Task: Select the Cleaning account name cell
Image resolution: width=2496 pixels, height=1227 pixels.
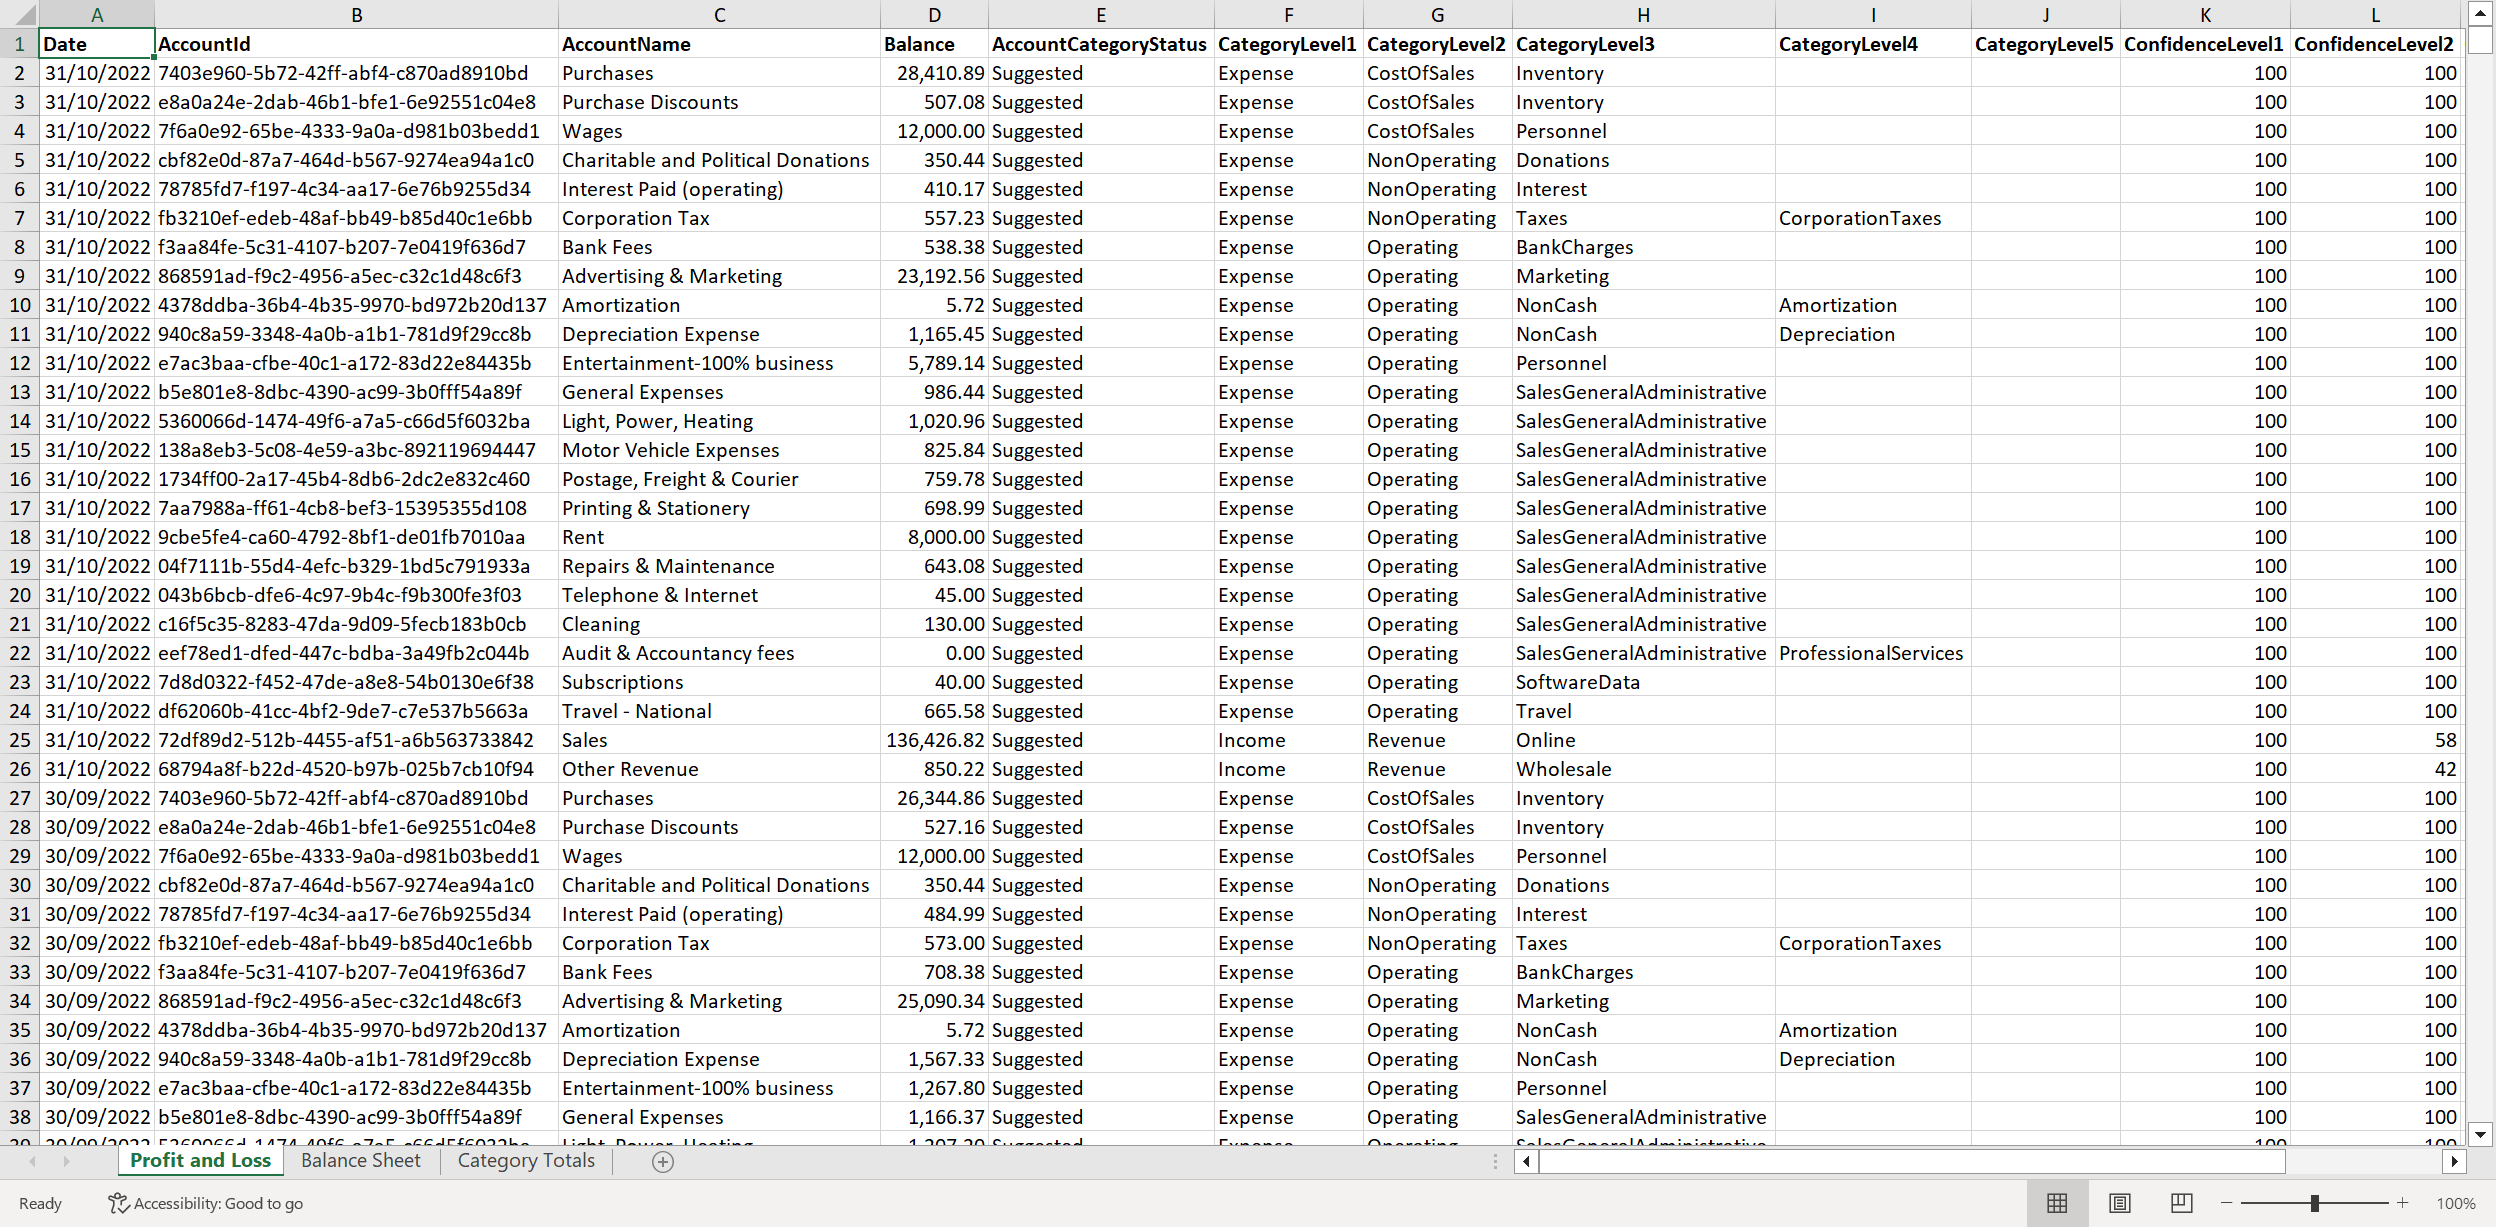Action: (x=719, y=624)
